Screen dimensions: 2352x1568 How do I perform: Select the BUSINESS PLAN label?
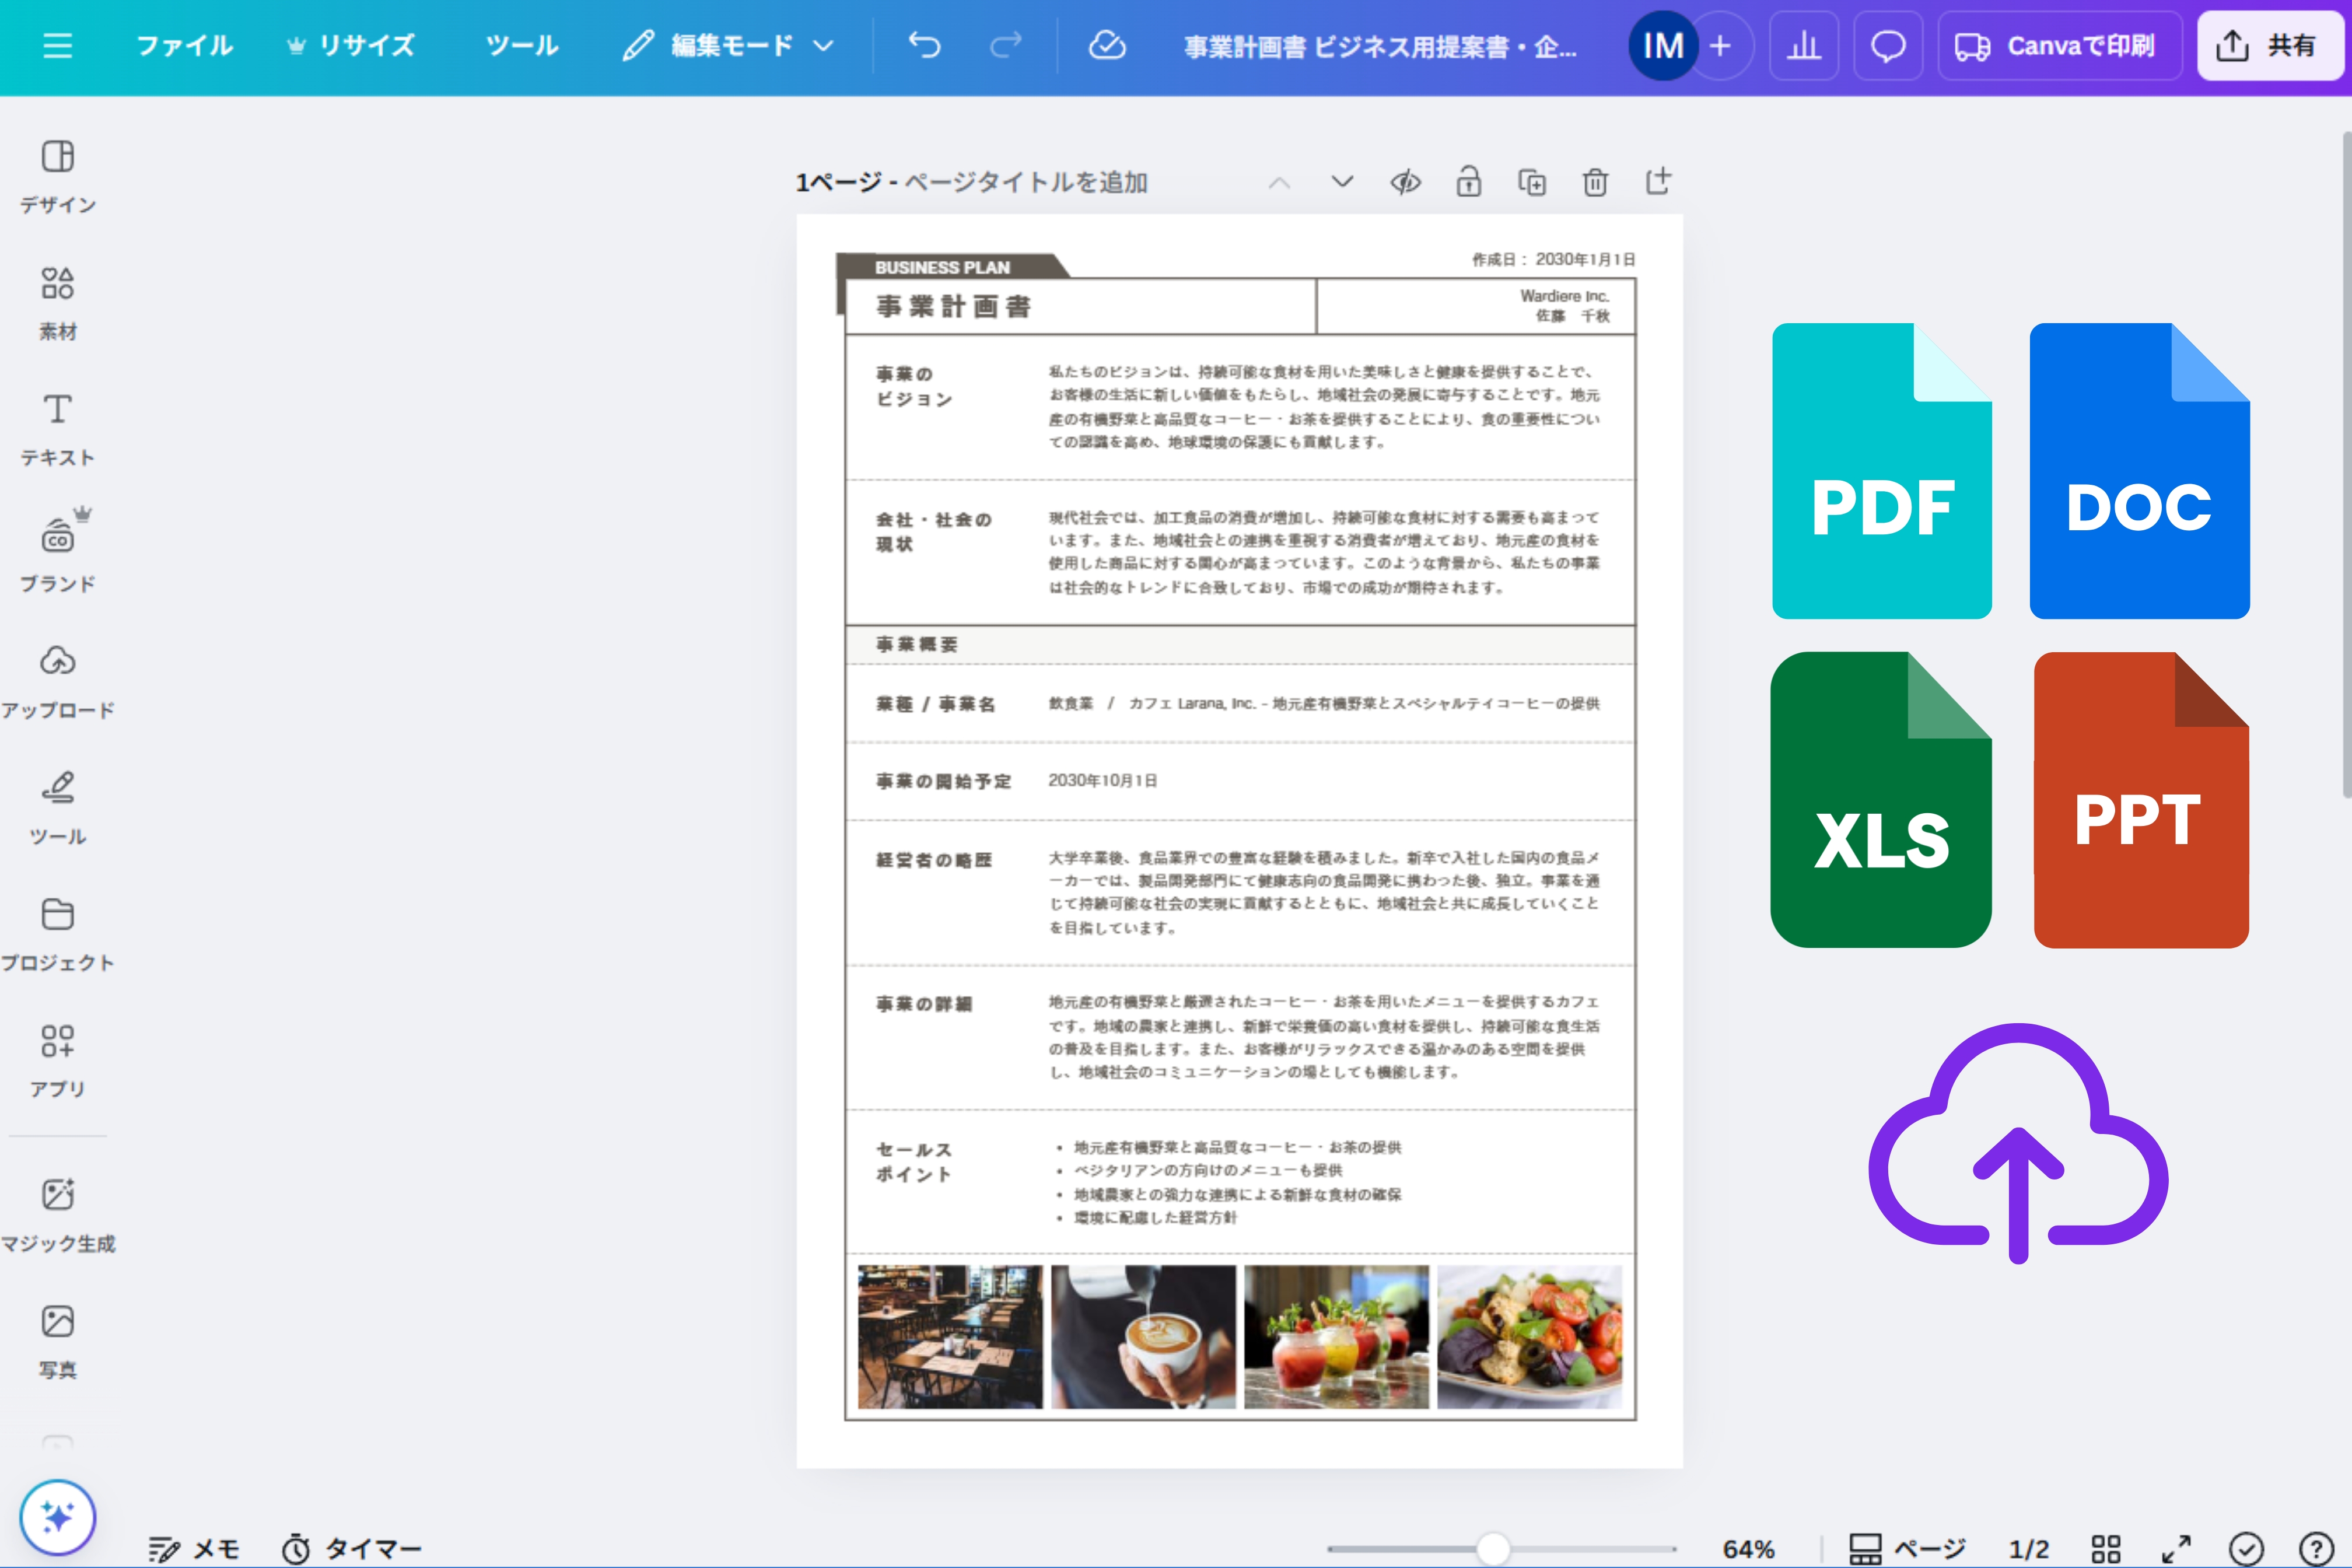[x=942, y=267]
